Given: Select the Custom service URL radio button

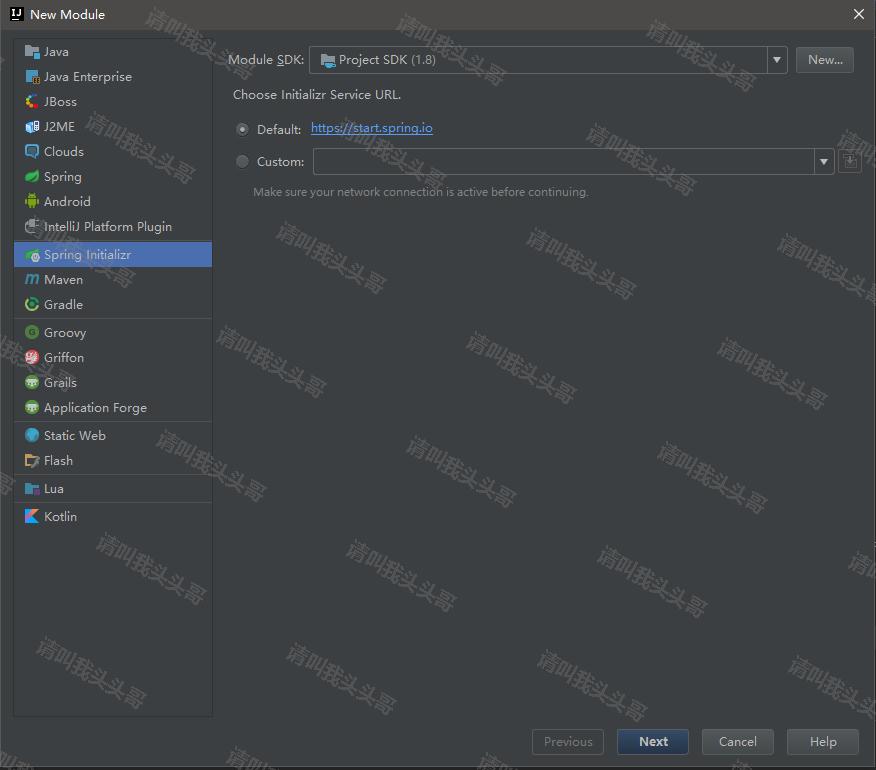Looking at the screenshot, I should [242, 162].
